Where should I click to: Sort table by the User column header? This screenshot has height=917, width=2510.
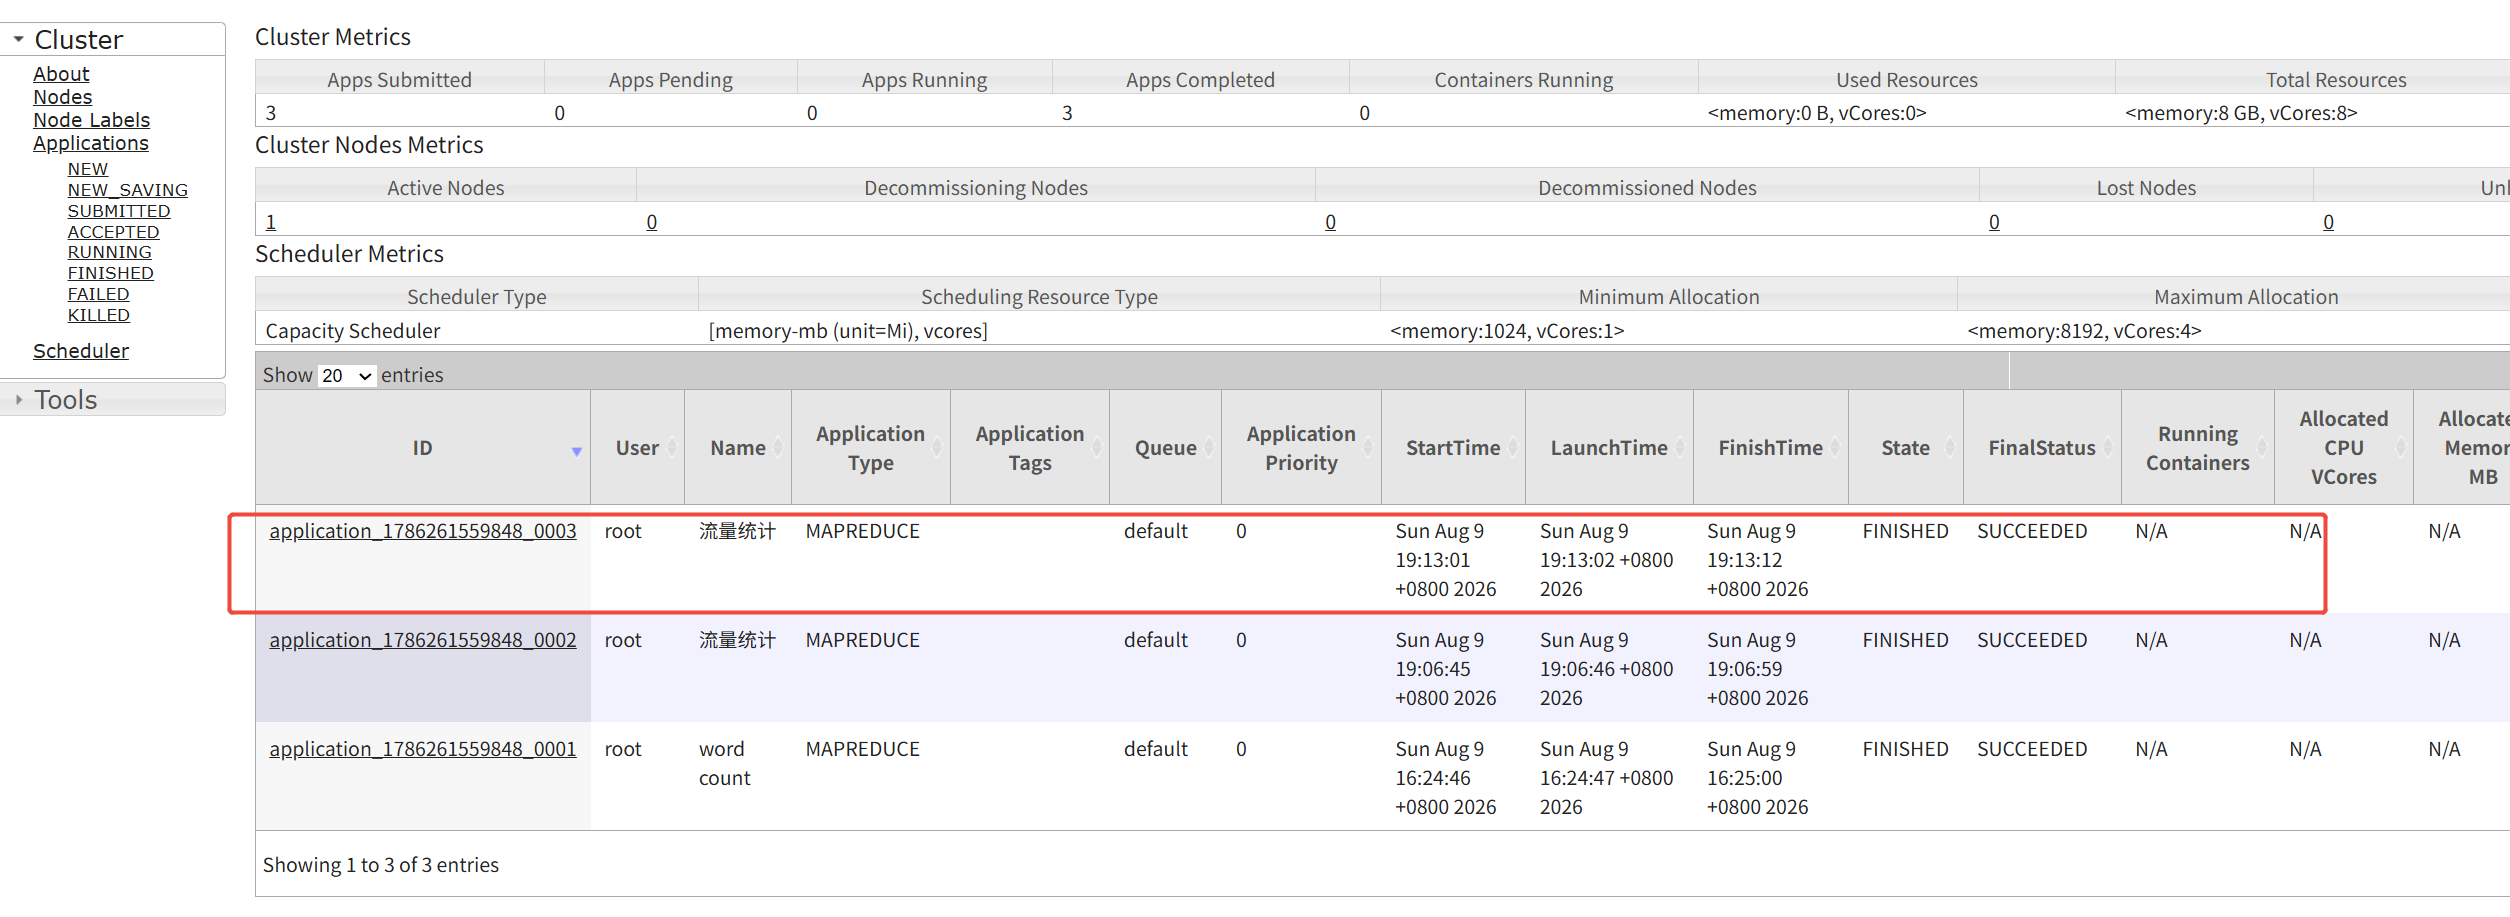tap(637, 448)
